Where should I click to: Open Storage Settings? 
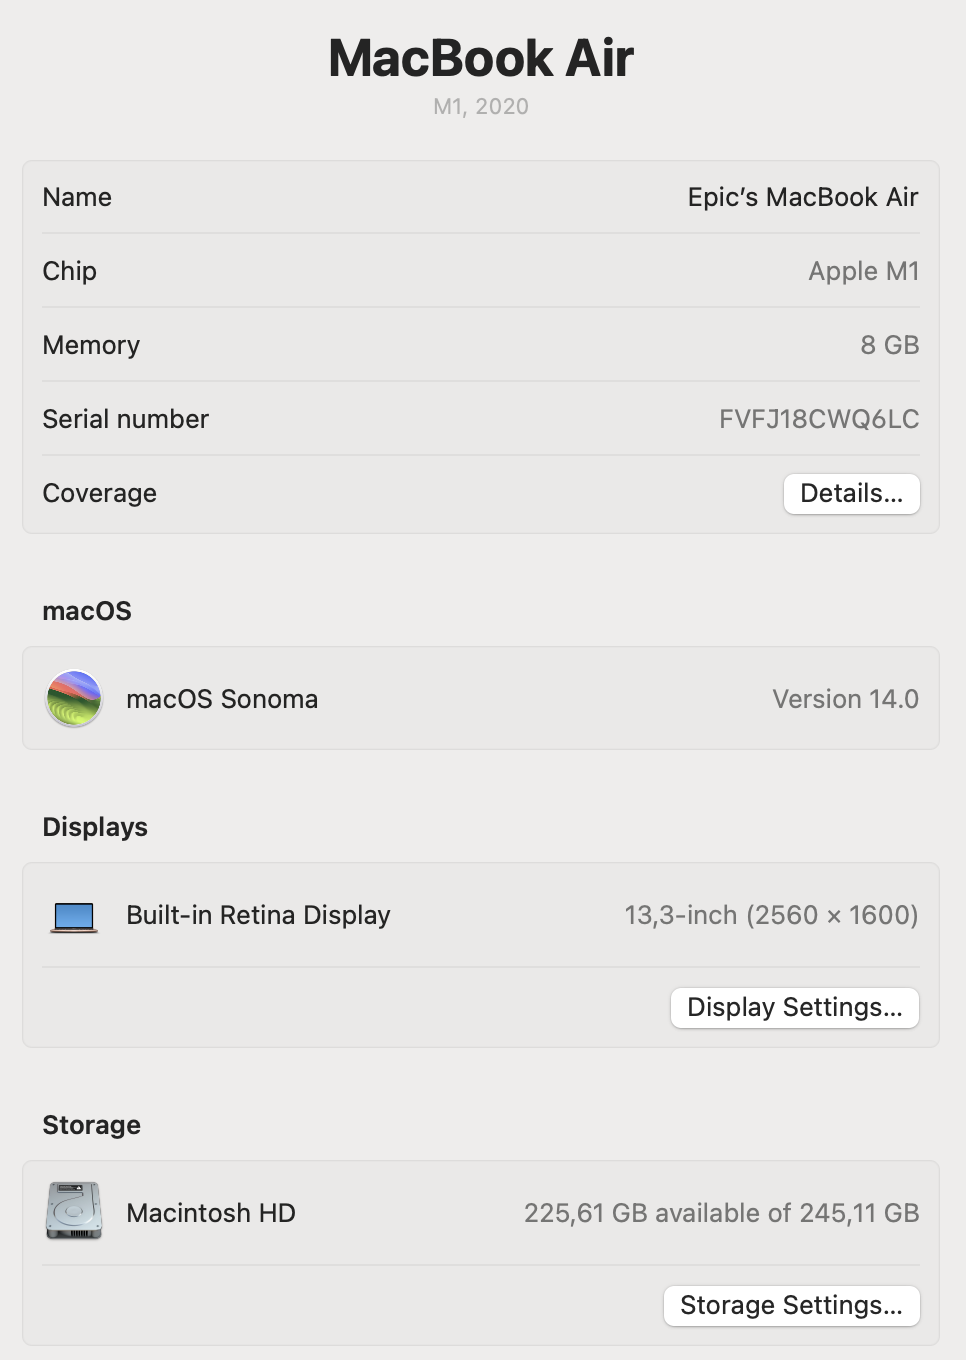[x=791, y=1305]
